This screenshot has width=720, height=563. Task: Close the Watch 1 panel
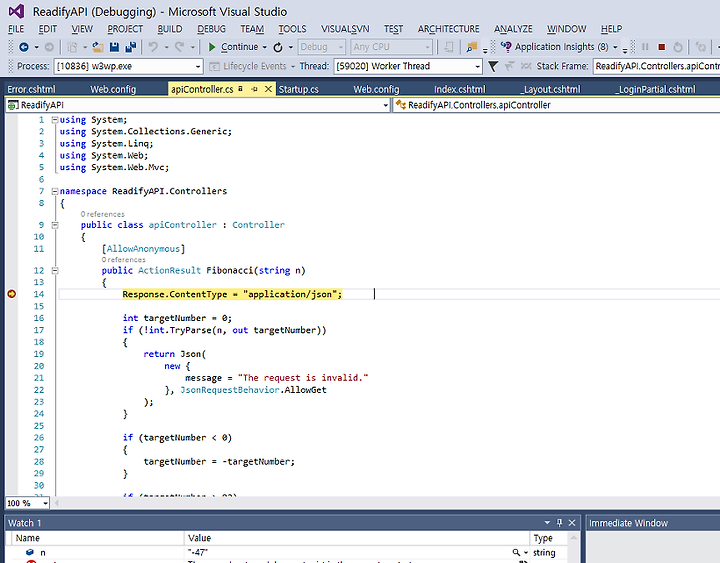point(572,523)
